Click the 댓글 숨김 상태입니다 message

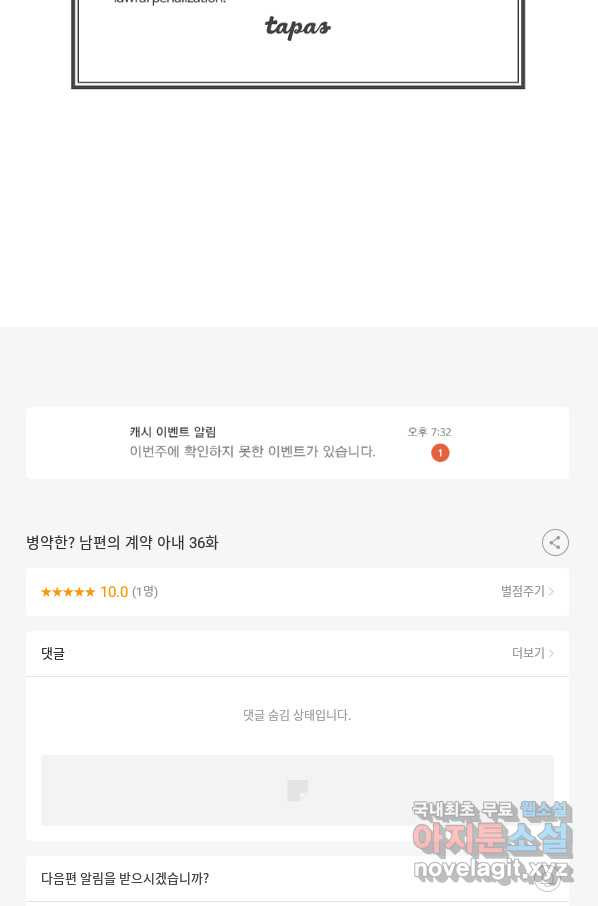pyautogui.click(x=297, y=715)
